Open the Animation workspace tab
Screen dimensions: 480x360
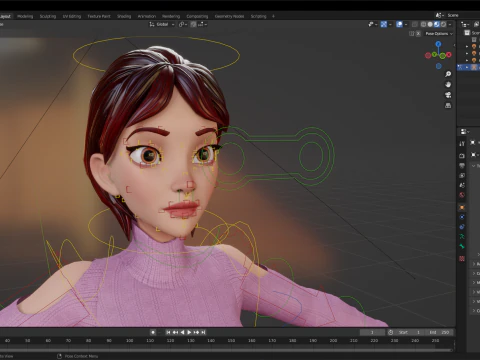[x=147, y=16]
